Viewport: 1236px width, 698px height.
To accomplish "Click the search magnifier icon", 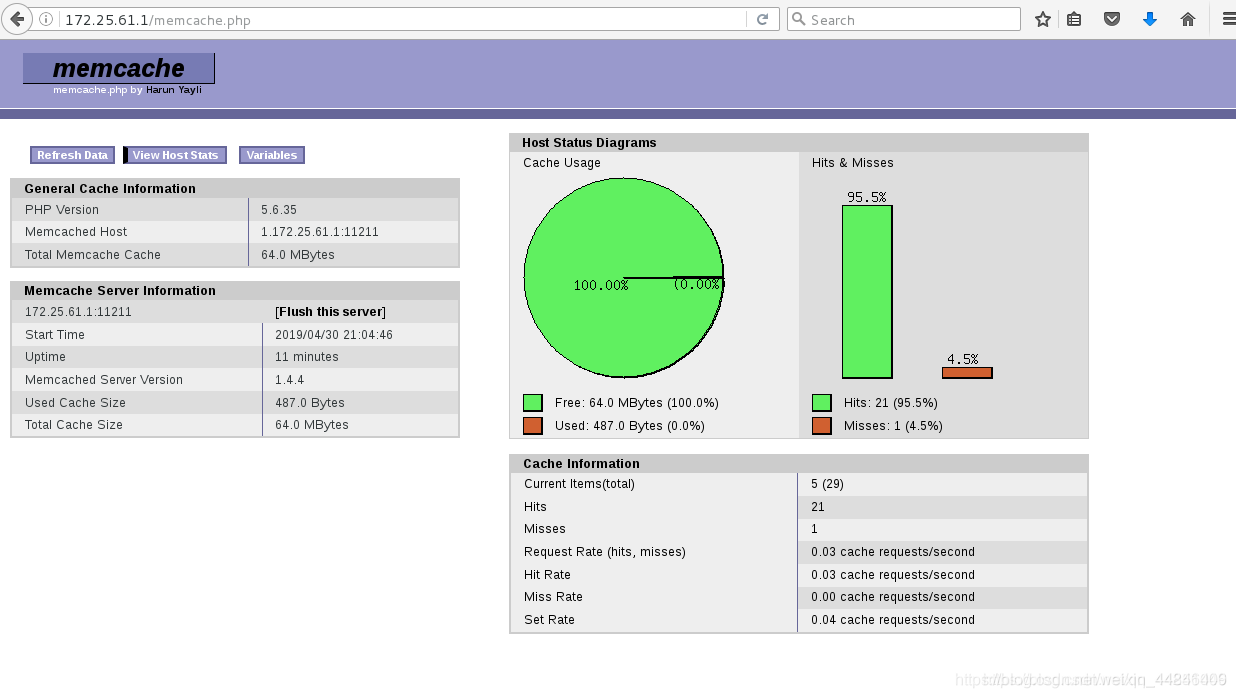I will point(798,19).
